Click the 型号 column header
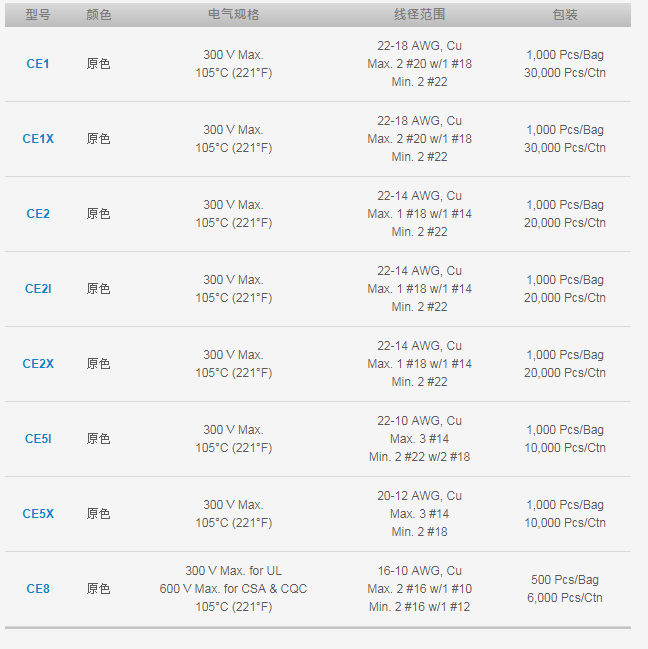The width and height of the screenshot is (648, 649). pyautogui.click(x=38, y=15)
